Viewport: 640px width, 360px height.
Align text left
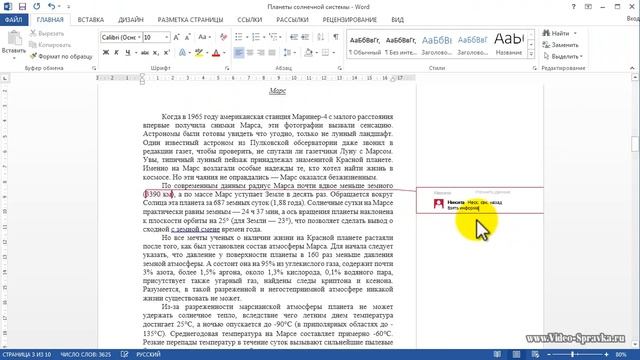(239, 53)
